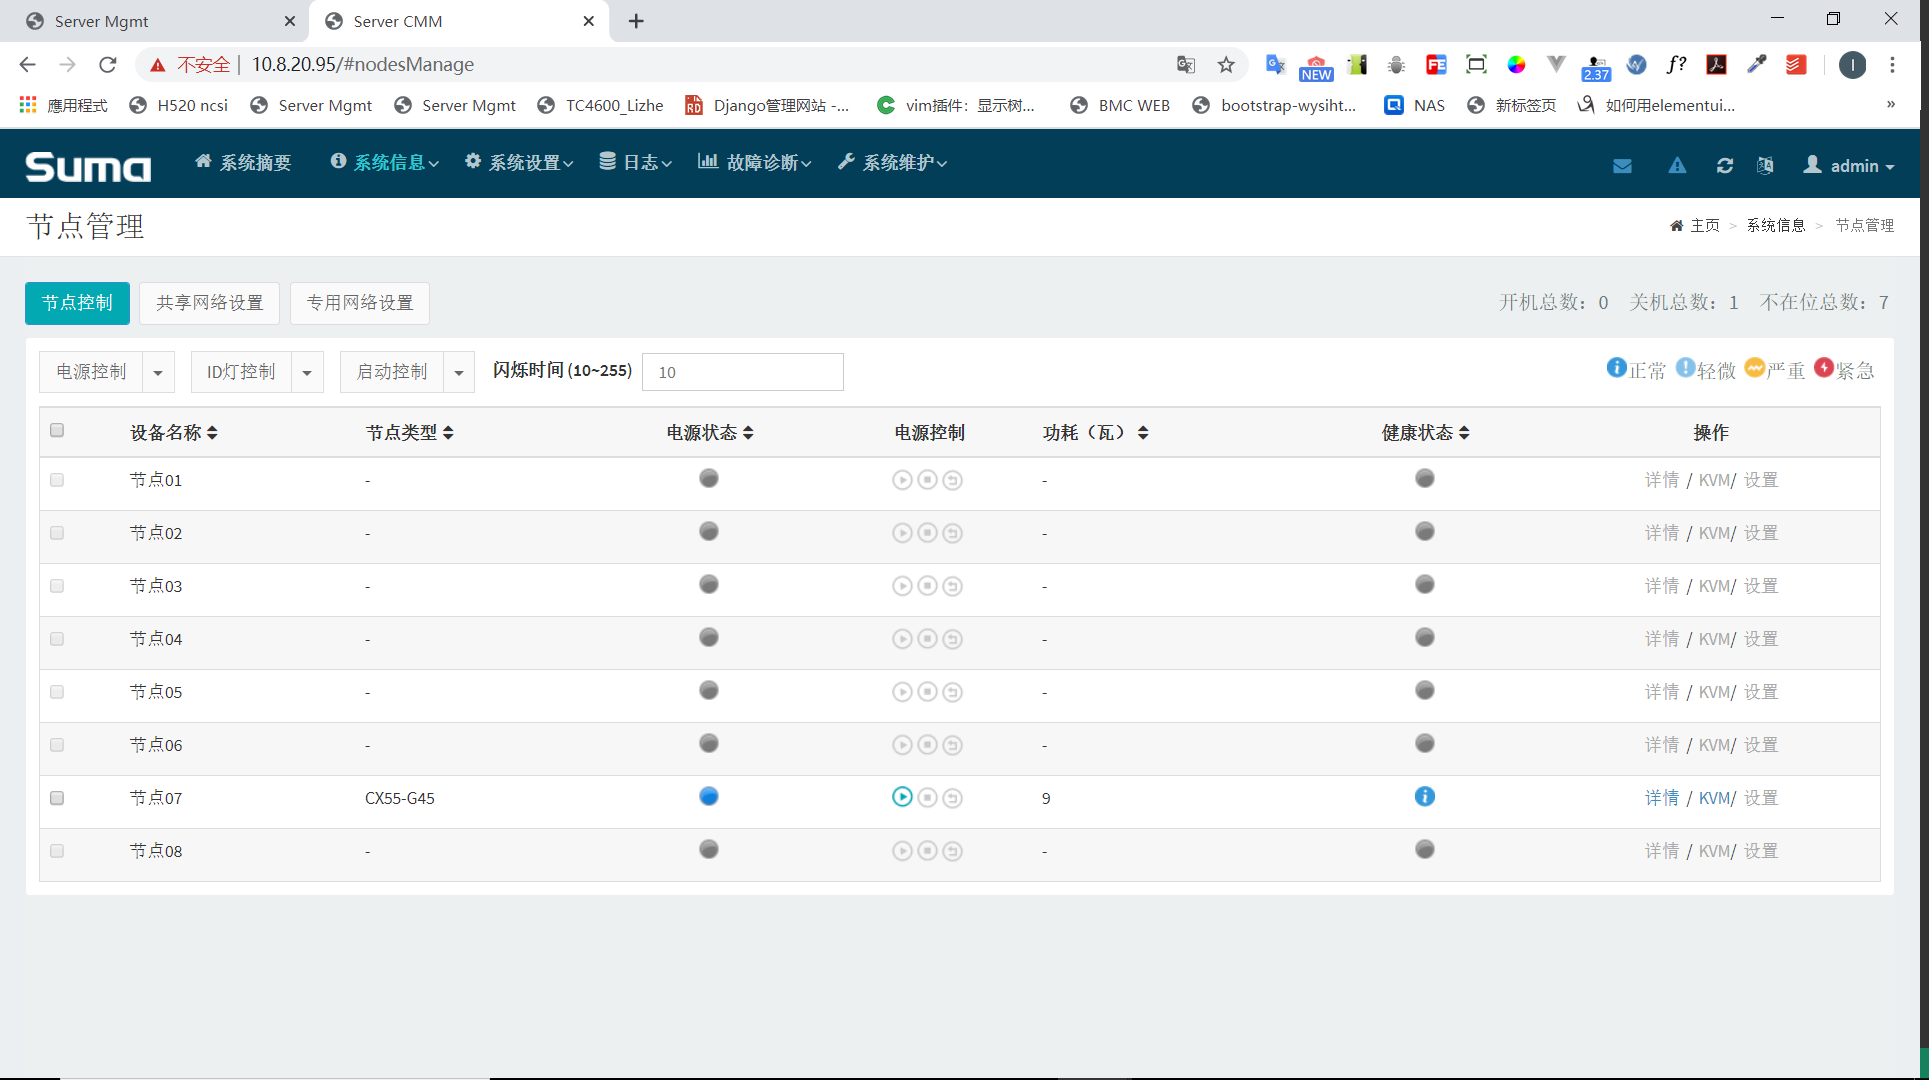1929x1080 pixels.
Task: Check the box for 节点05
Action: point(57,692)
